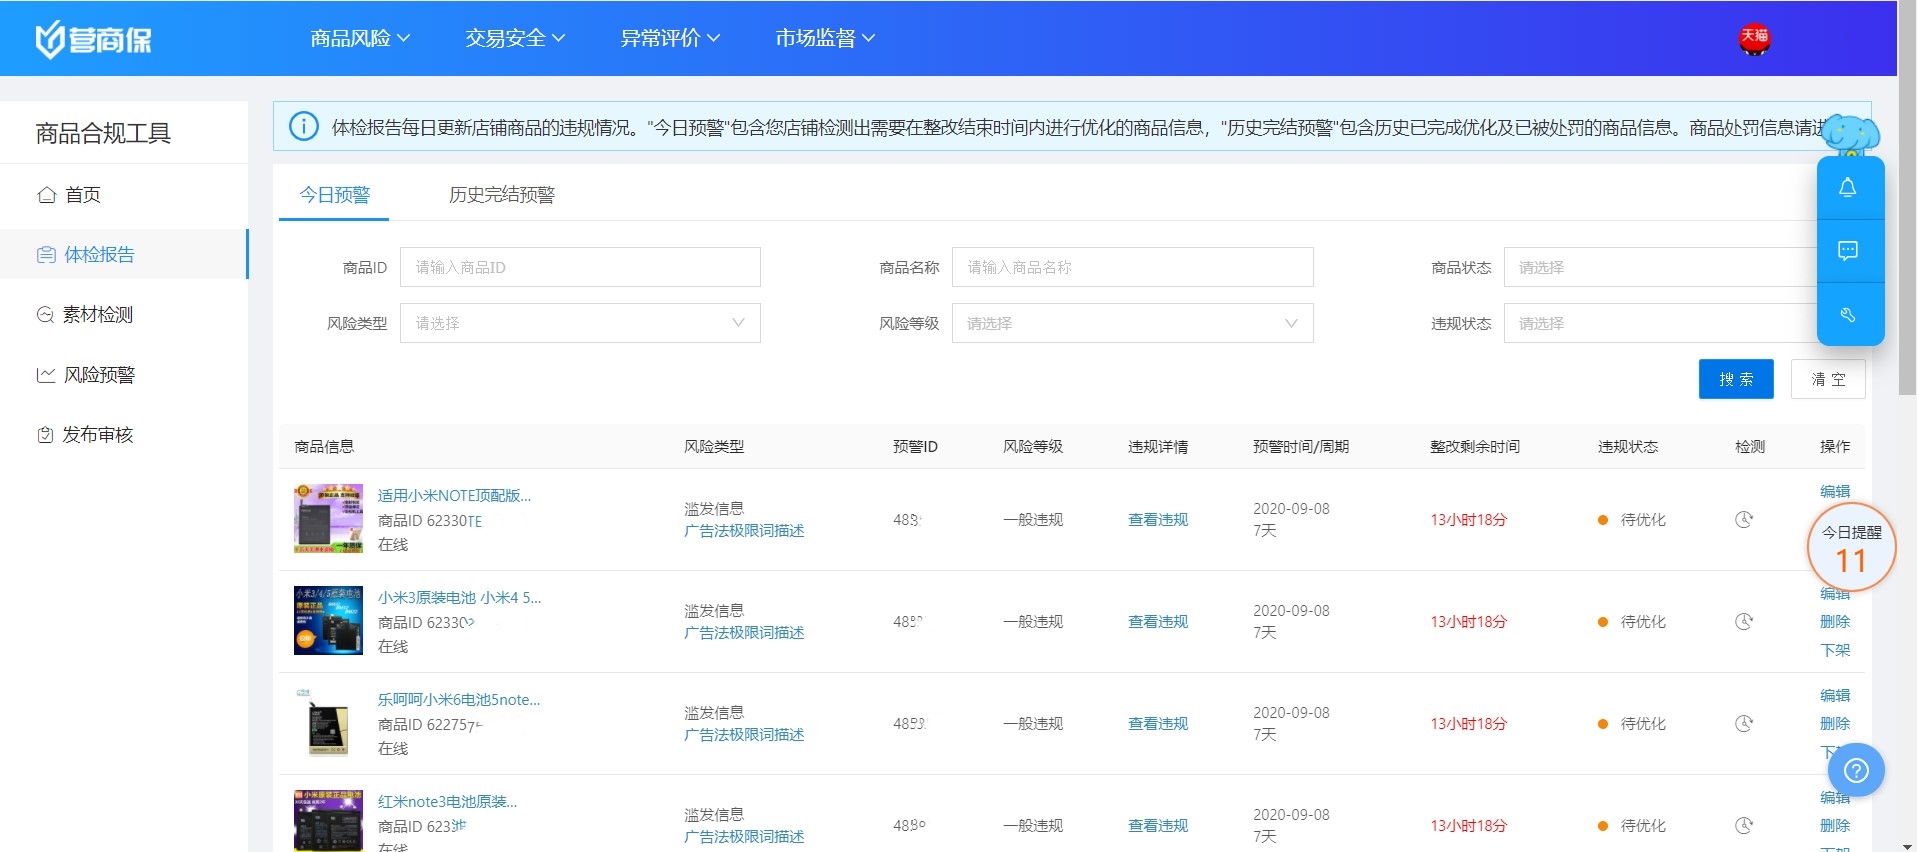Image resolution: width=1917 pixels, height=852 pixels.
Task: Open product link 红米note3电池原装...
Action: (x=447, y=801)
